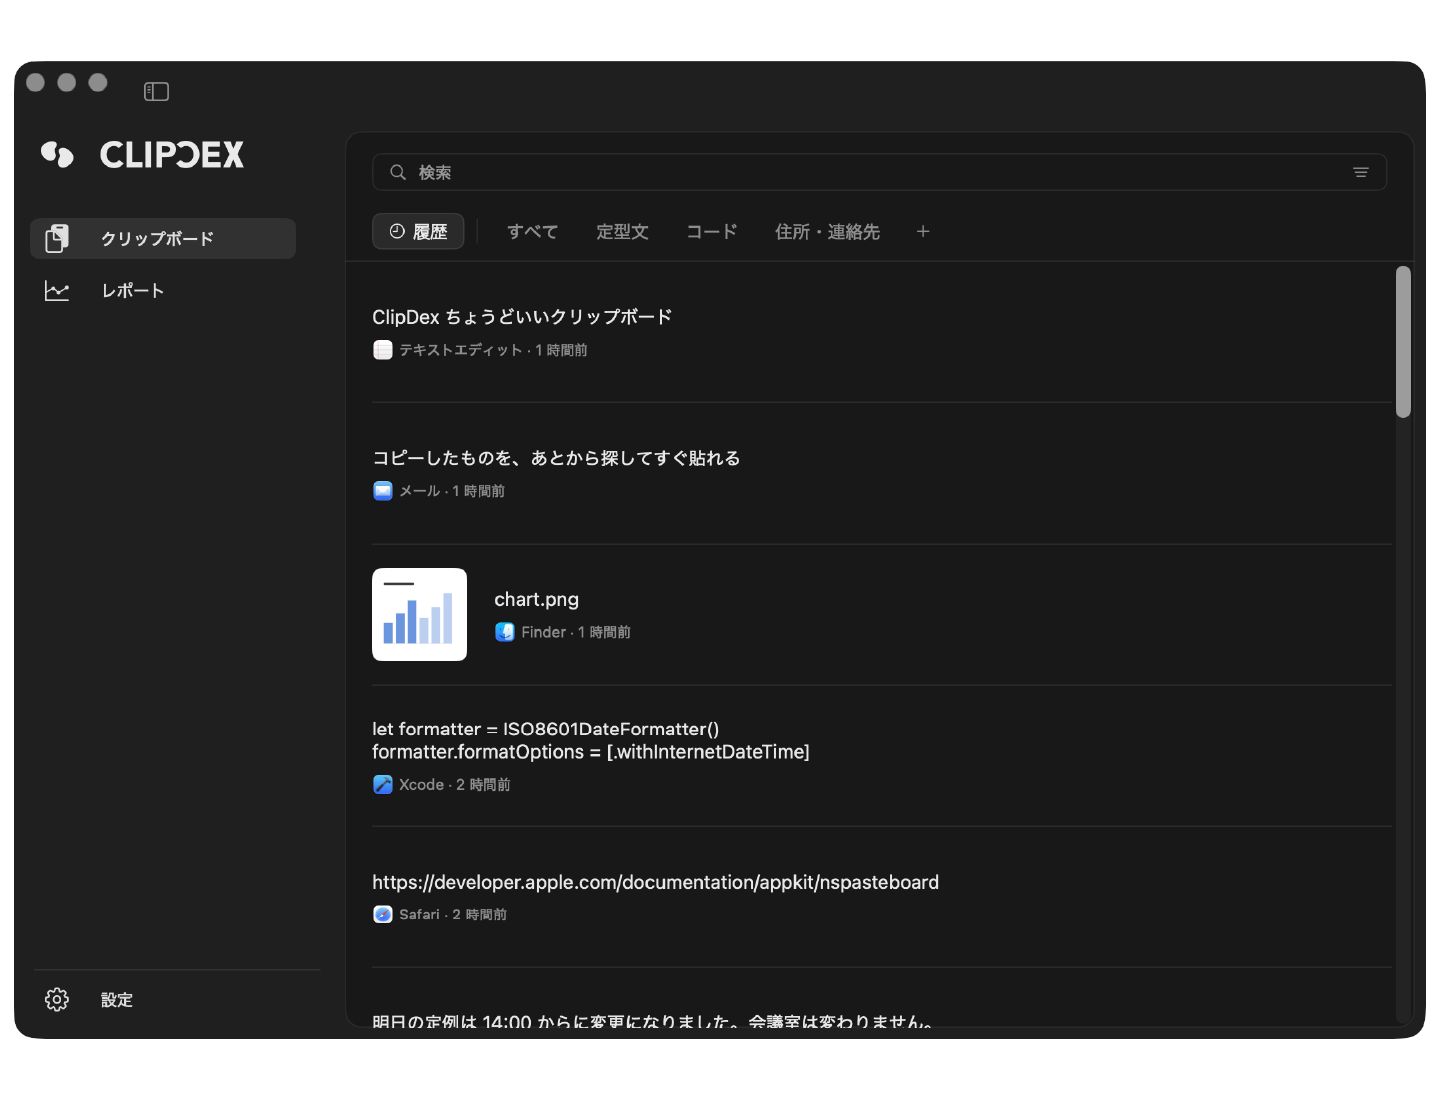Click the テキストエディット app icon
Image resolution: width=1440 pixels, height=1100 pixels.
[383, 350]
